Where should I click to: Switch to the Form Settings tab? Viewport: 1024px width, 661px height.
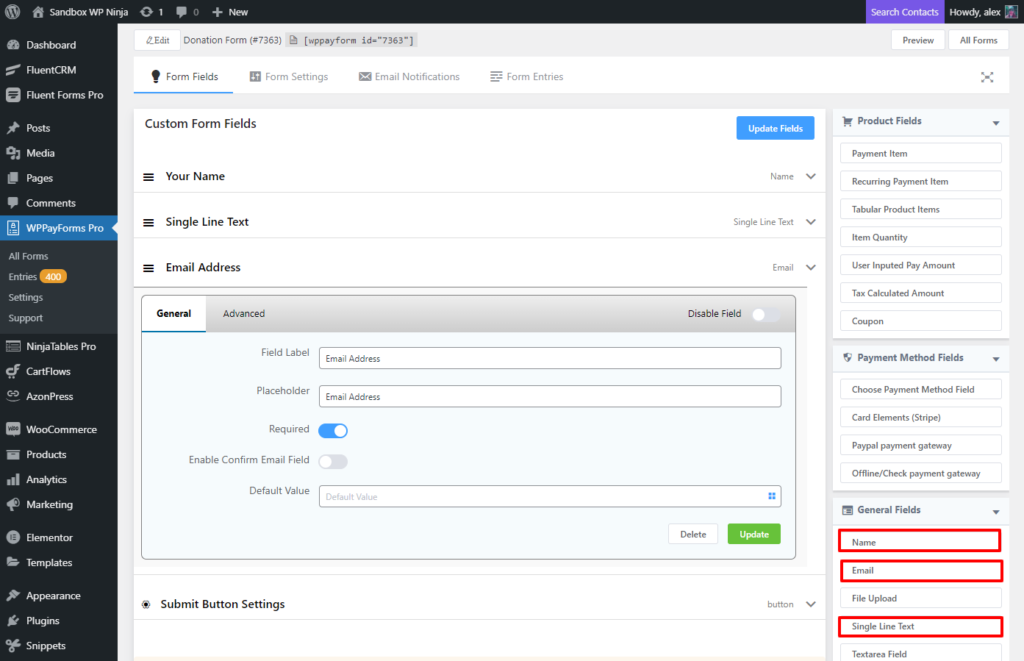pyautogui.click(x=288, y=77)
